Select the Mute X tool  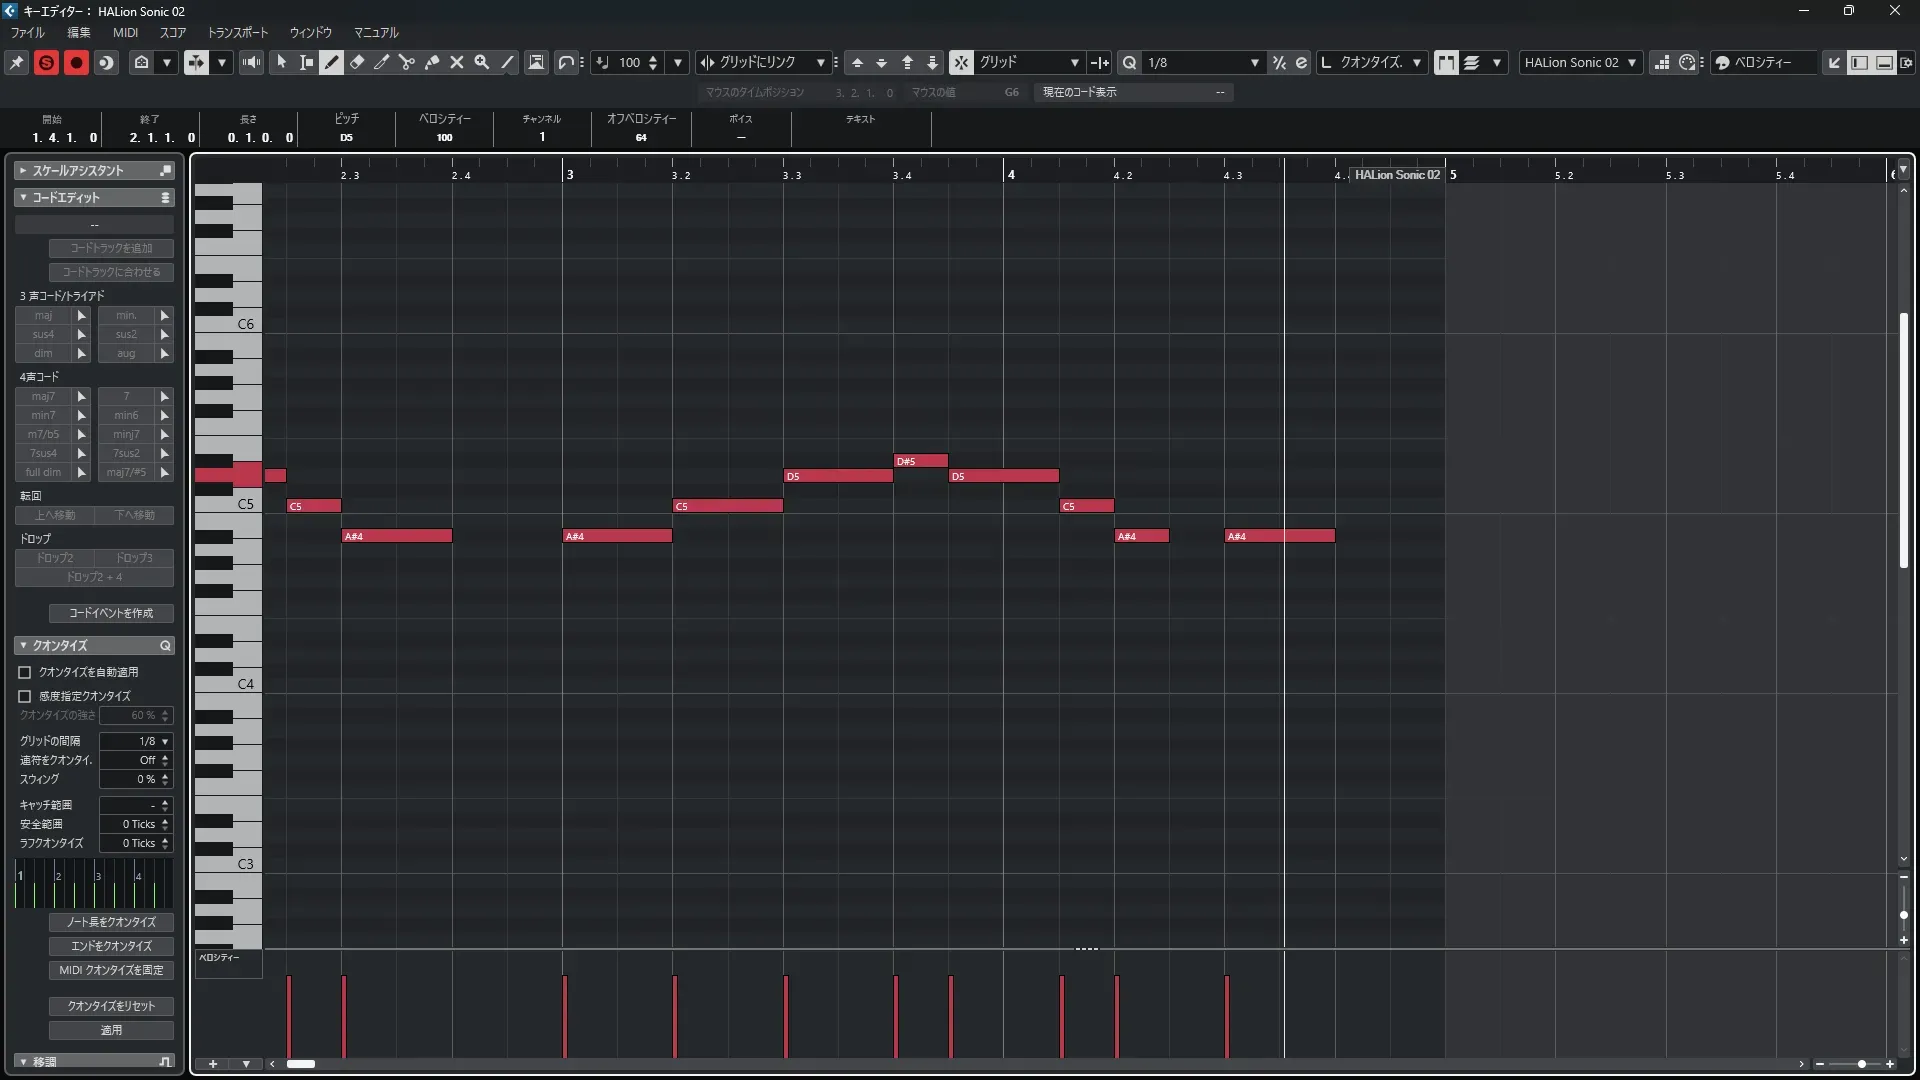point(457,62)
